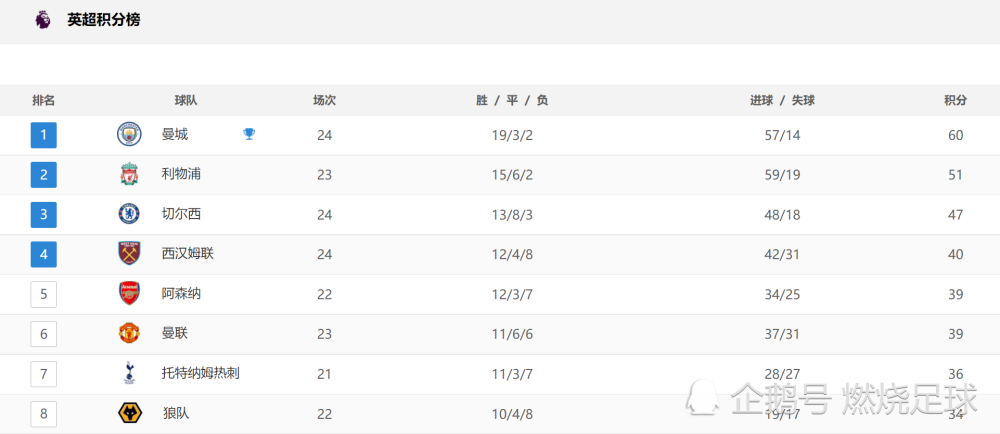
Task: Click the Premier League lion logo
Action: pos(43,20)
